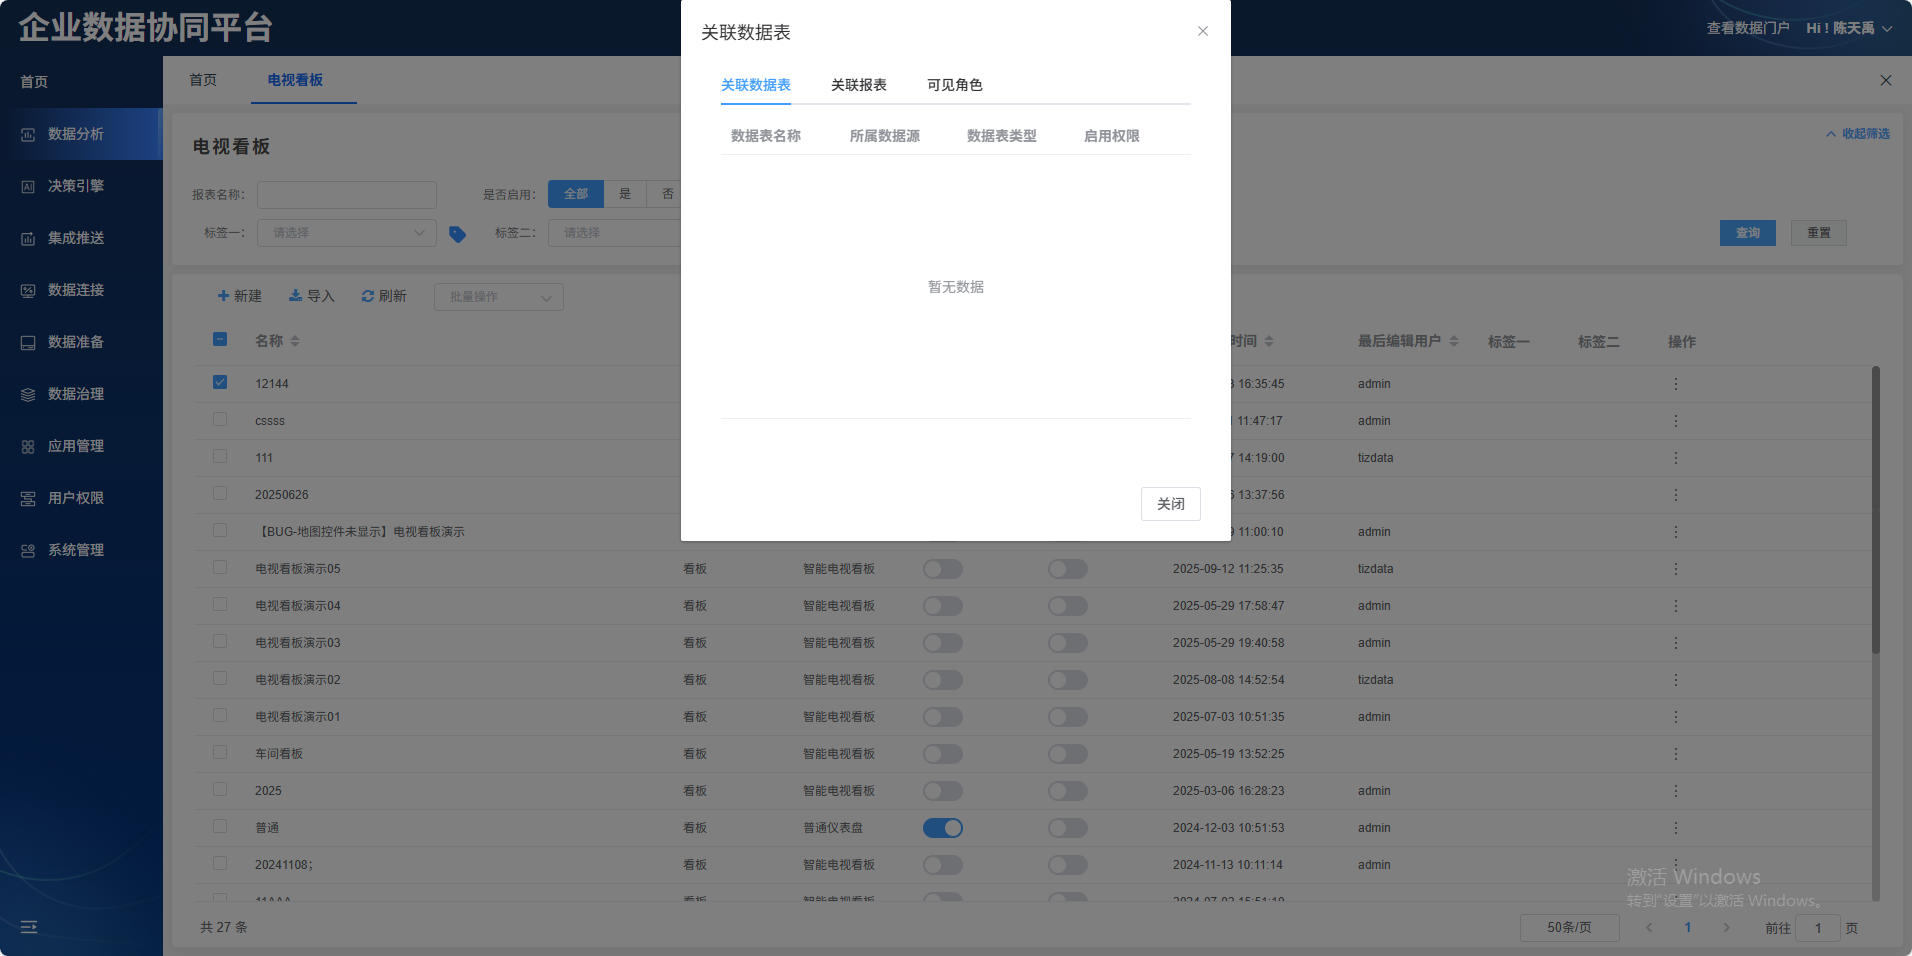This screenshot has width=1912, height=956.
Task: Switch to the 可见角色 tab in dialog
Action: 954,85
